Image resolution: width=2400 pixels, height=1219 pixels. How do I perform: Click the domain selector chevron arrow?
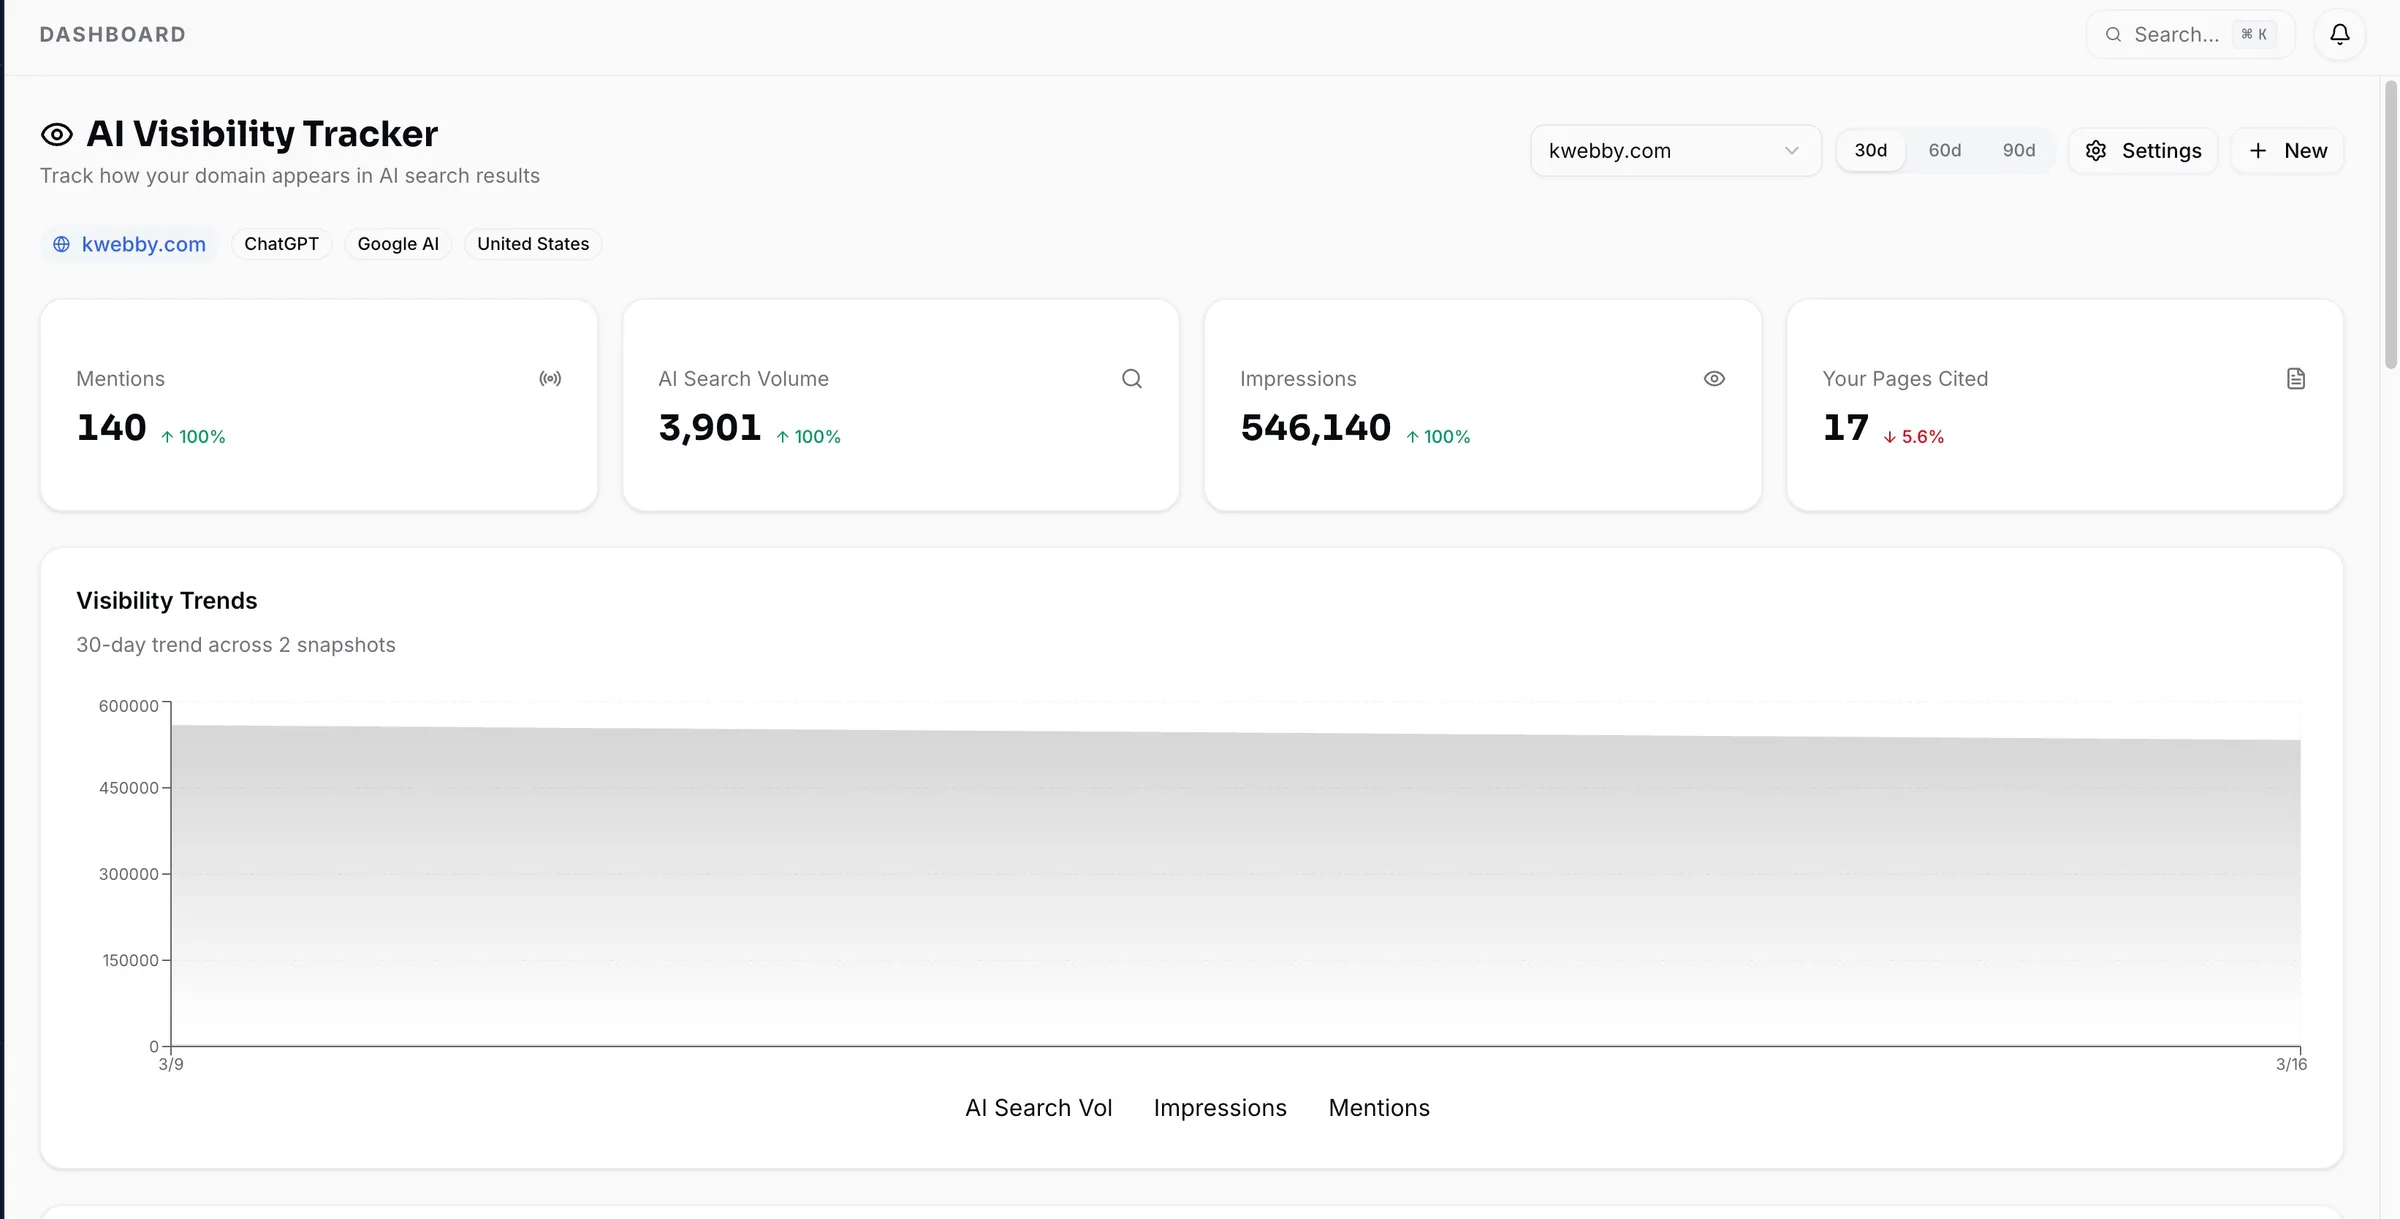click(x=1791, y=151)
